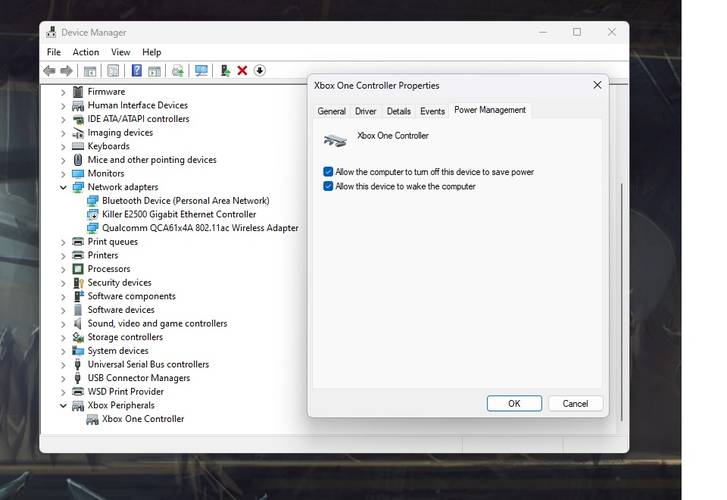Expand Software components
This screenshot has height=500, width=727.
click(63, 296)
